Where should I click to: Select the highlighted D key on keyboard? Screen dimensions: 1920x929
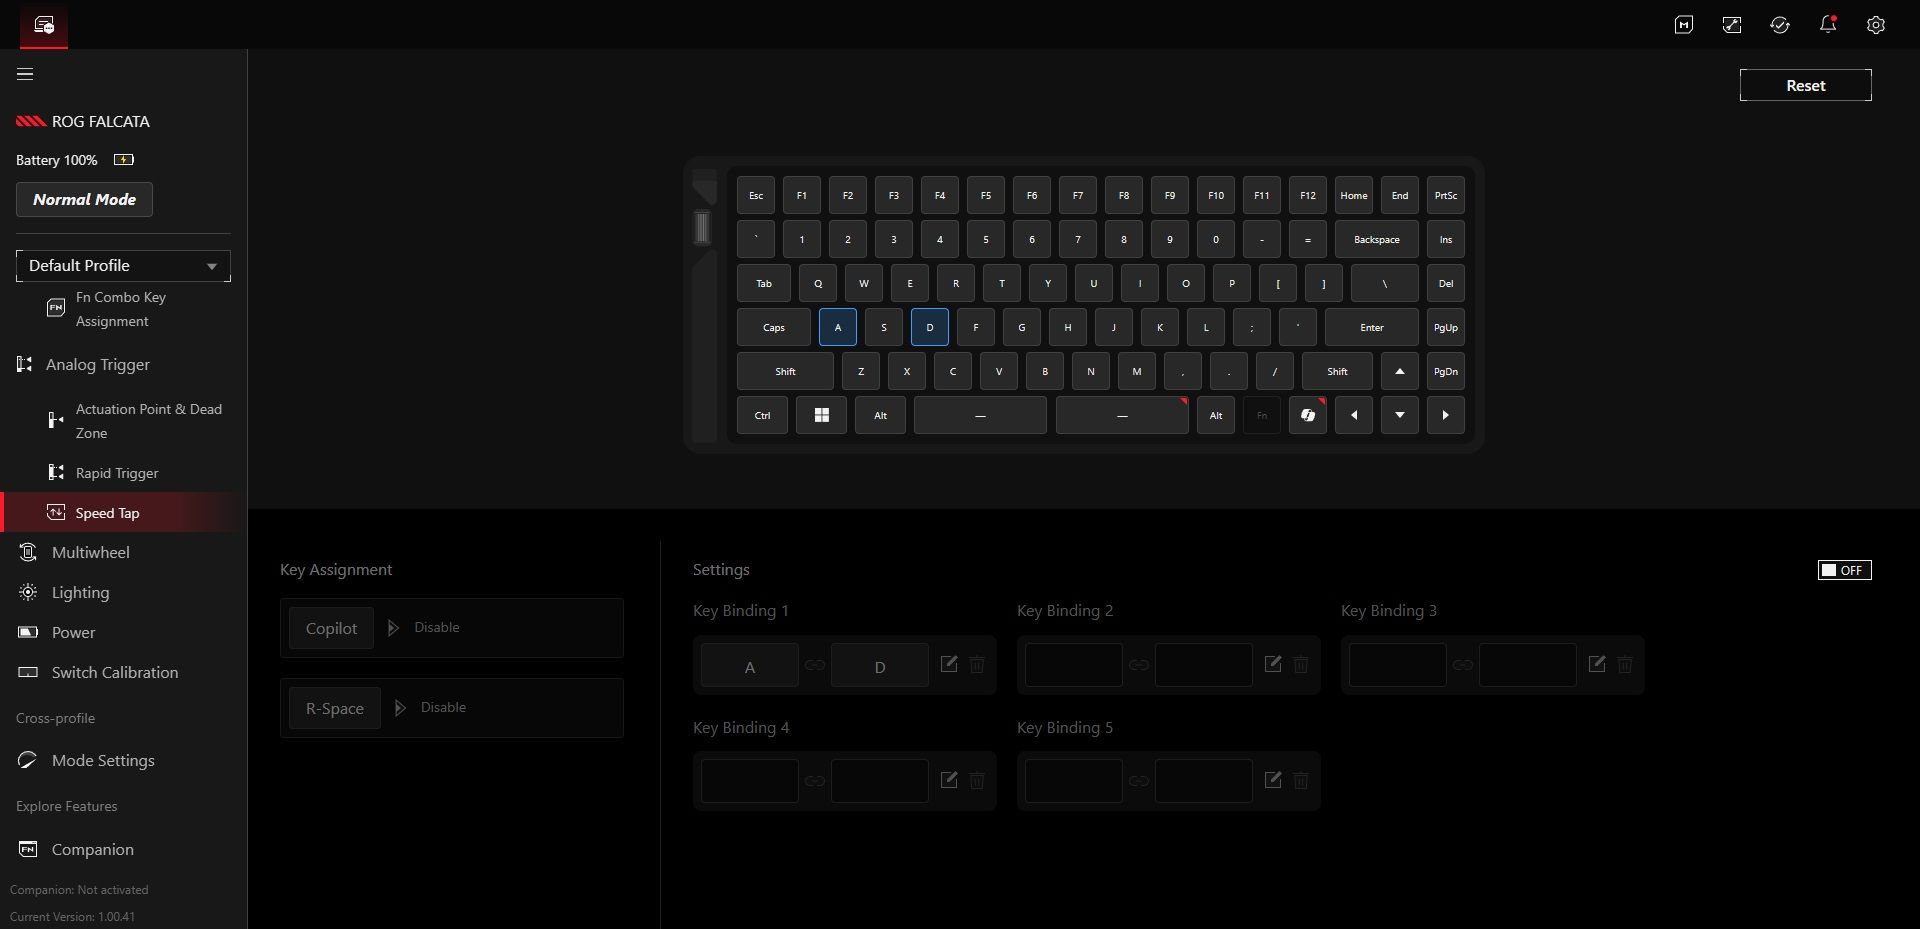(930, 327)
